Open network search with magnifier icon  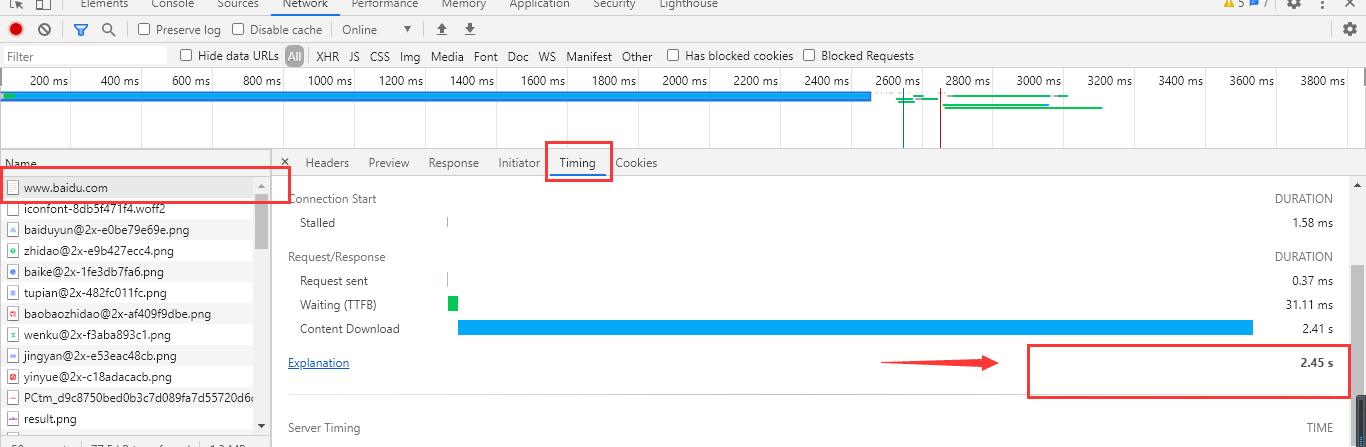click(x=108, y=30)
